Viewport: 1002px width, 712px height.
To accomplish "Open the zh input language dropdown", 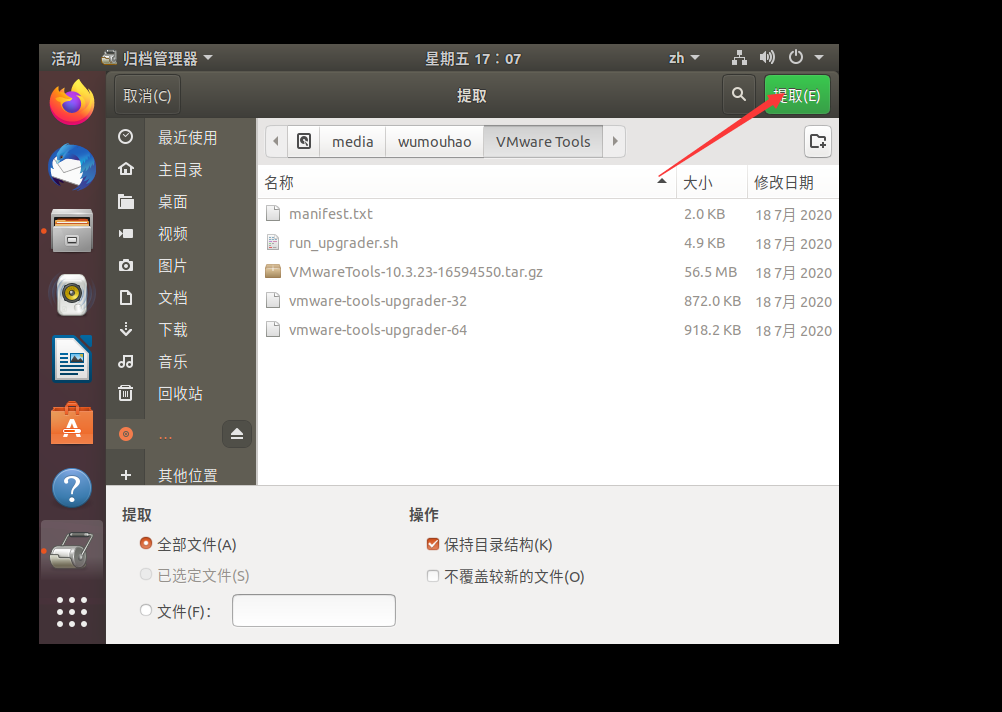I will pos(684,58).
